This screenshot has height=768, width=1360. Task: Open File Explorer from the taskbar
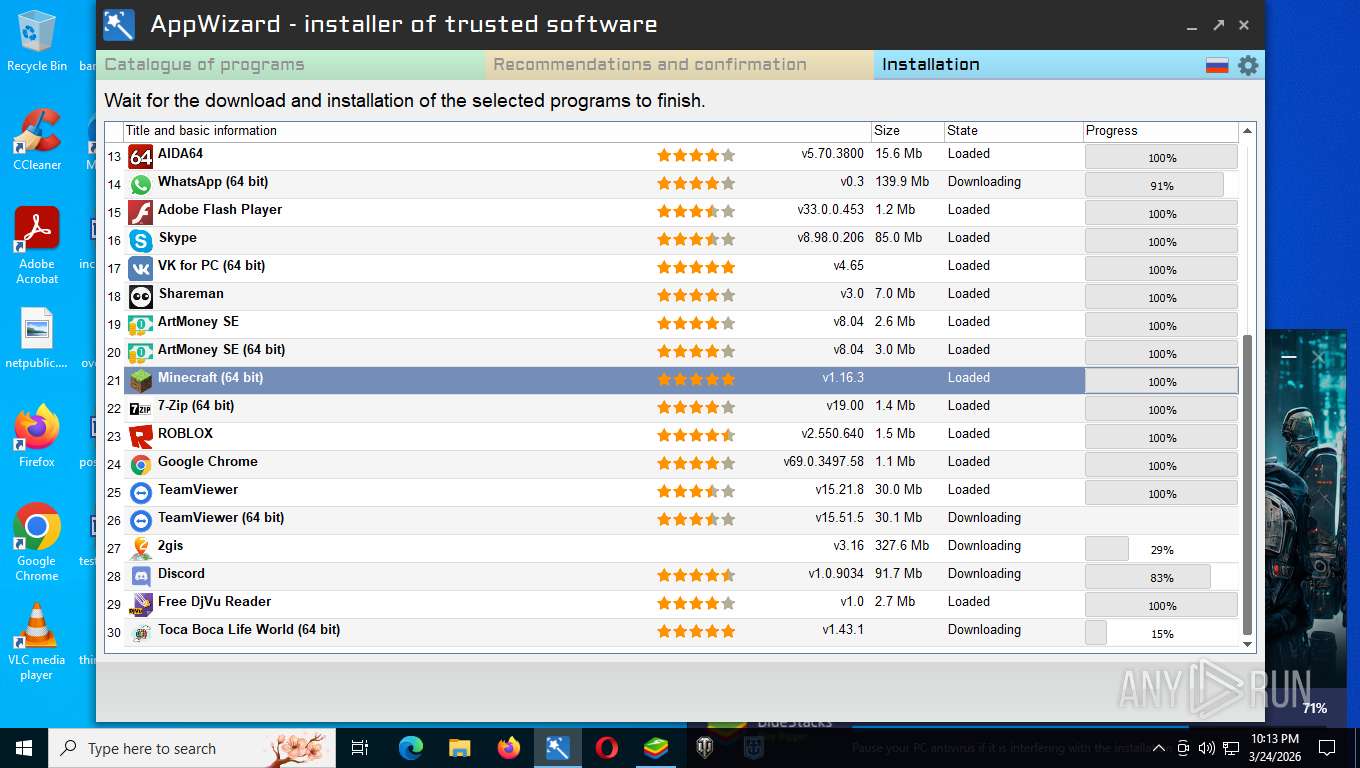click(x=459, y=748)
